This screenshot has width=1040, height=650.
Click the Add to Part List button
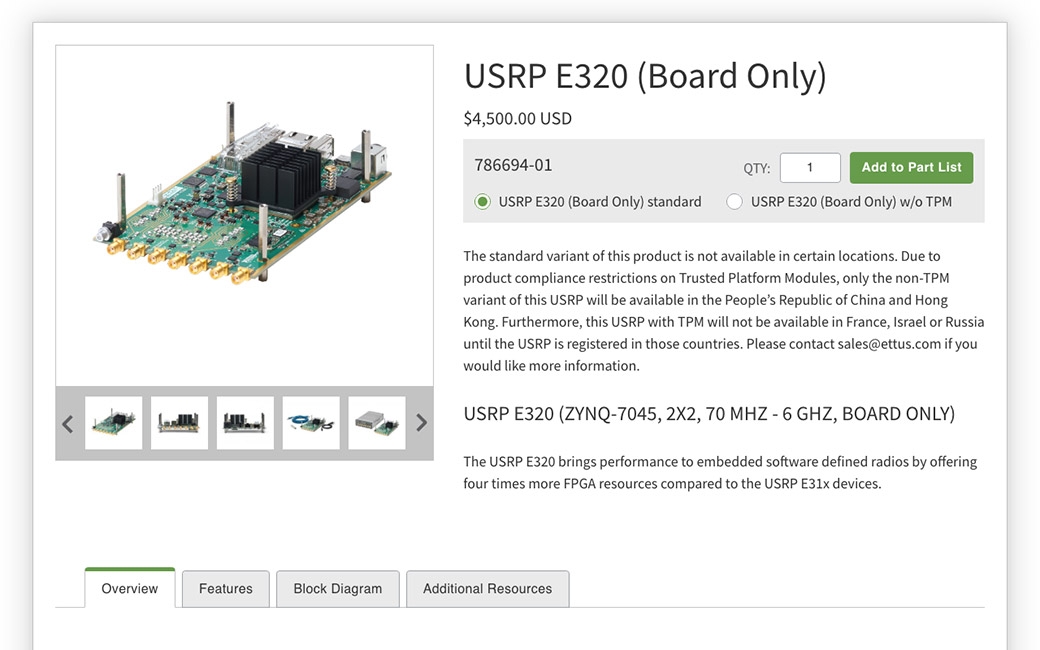(x=911, y=168)
